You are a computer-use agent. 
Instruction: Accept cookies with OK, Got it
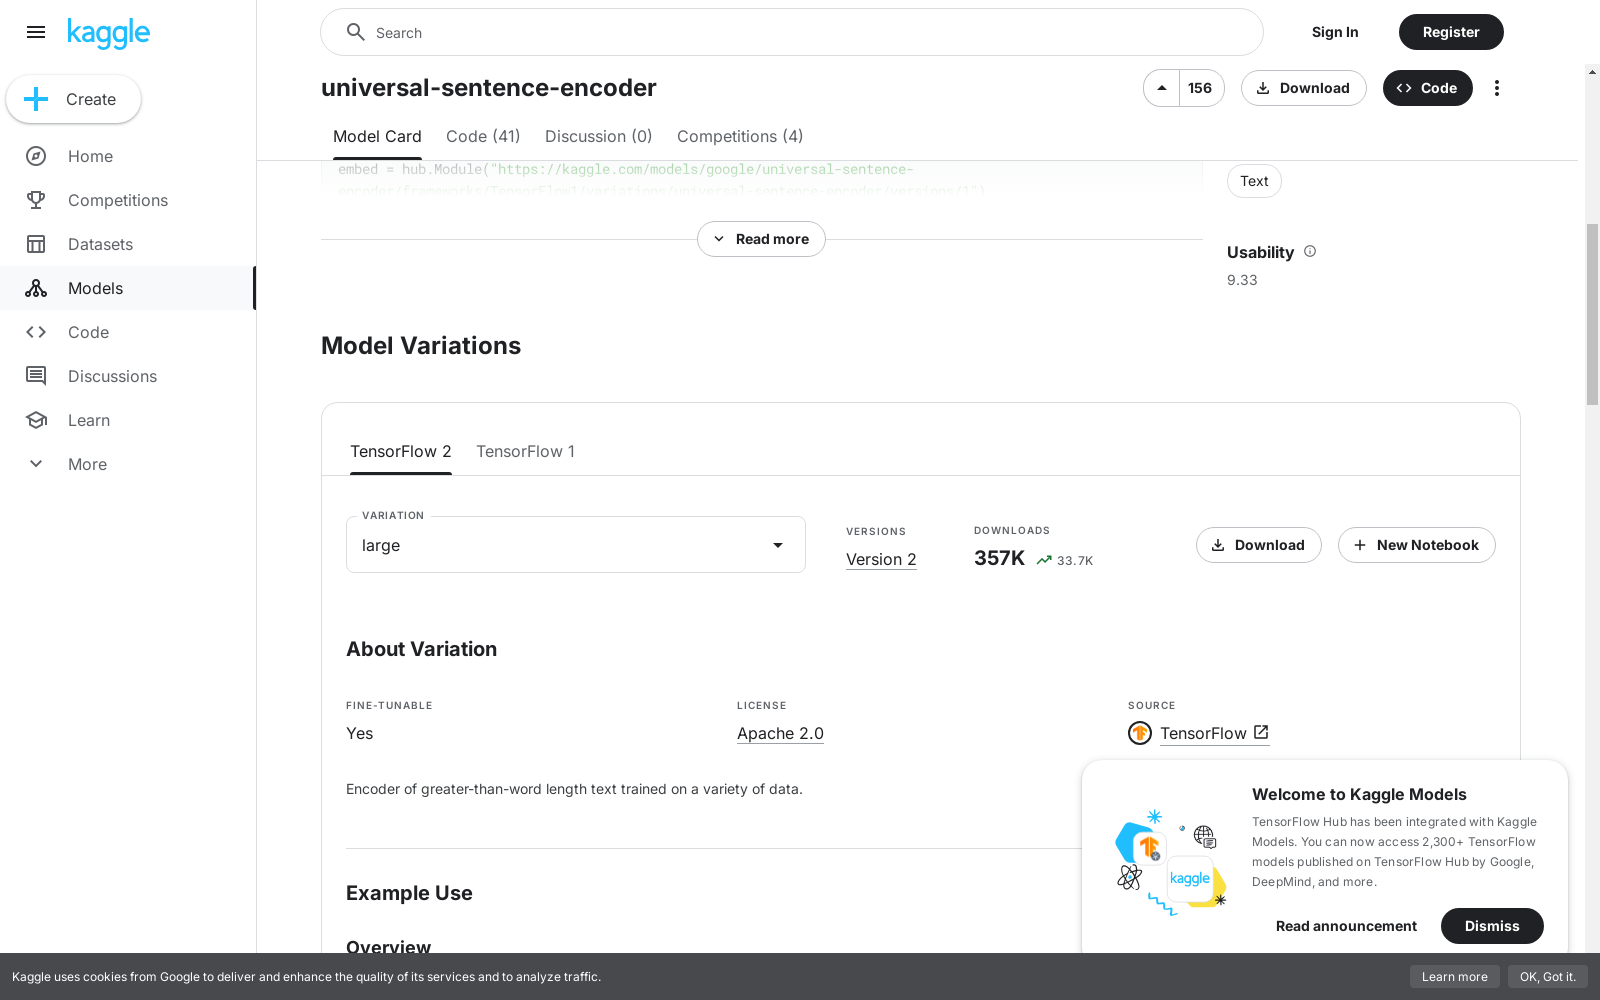pyautogui.click(x=1548, y=977)
